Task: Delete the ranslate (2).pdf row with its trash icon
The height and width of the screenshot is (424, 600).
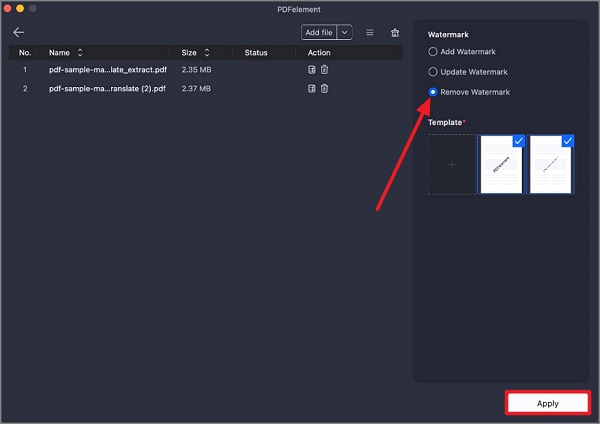Action: pyautogui.click(x=324, y=89)
